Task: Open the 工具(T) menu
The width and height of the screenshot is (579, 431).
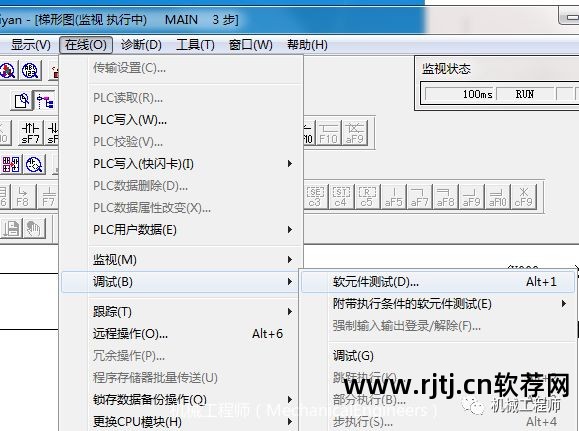Action: coord(195,45)
